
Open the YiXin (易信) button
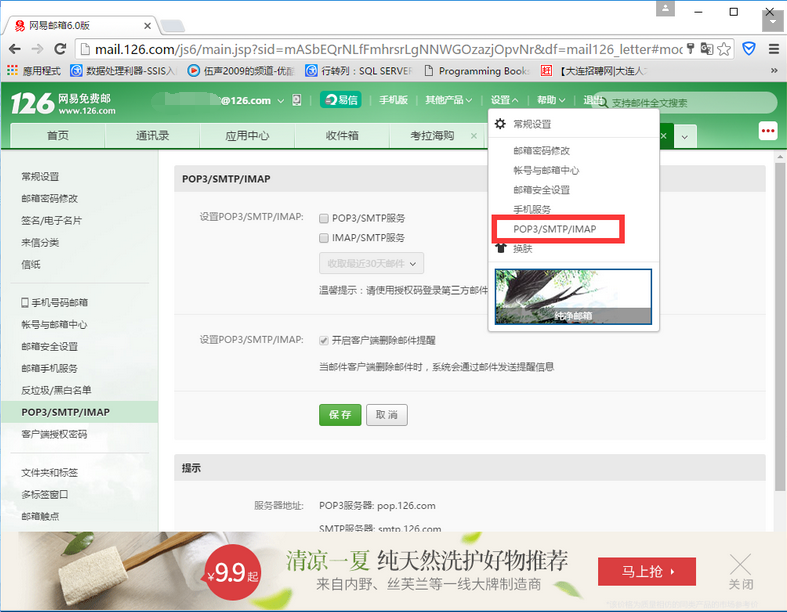[x=341, y=100]
